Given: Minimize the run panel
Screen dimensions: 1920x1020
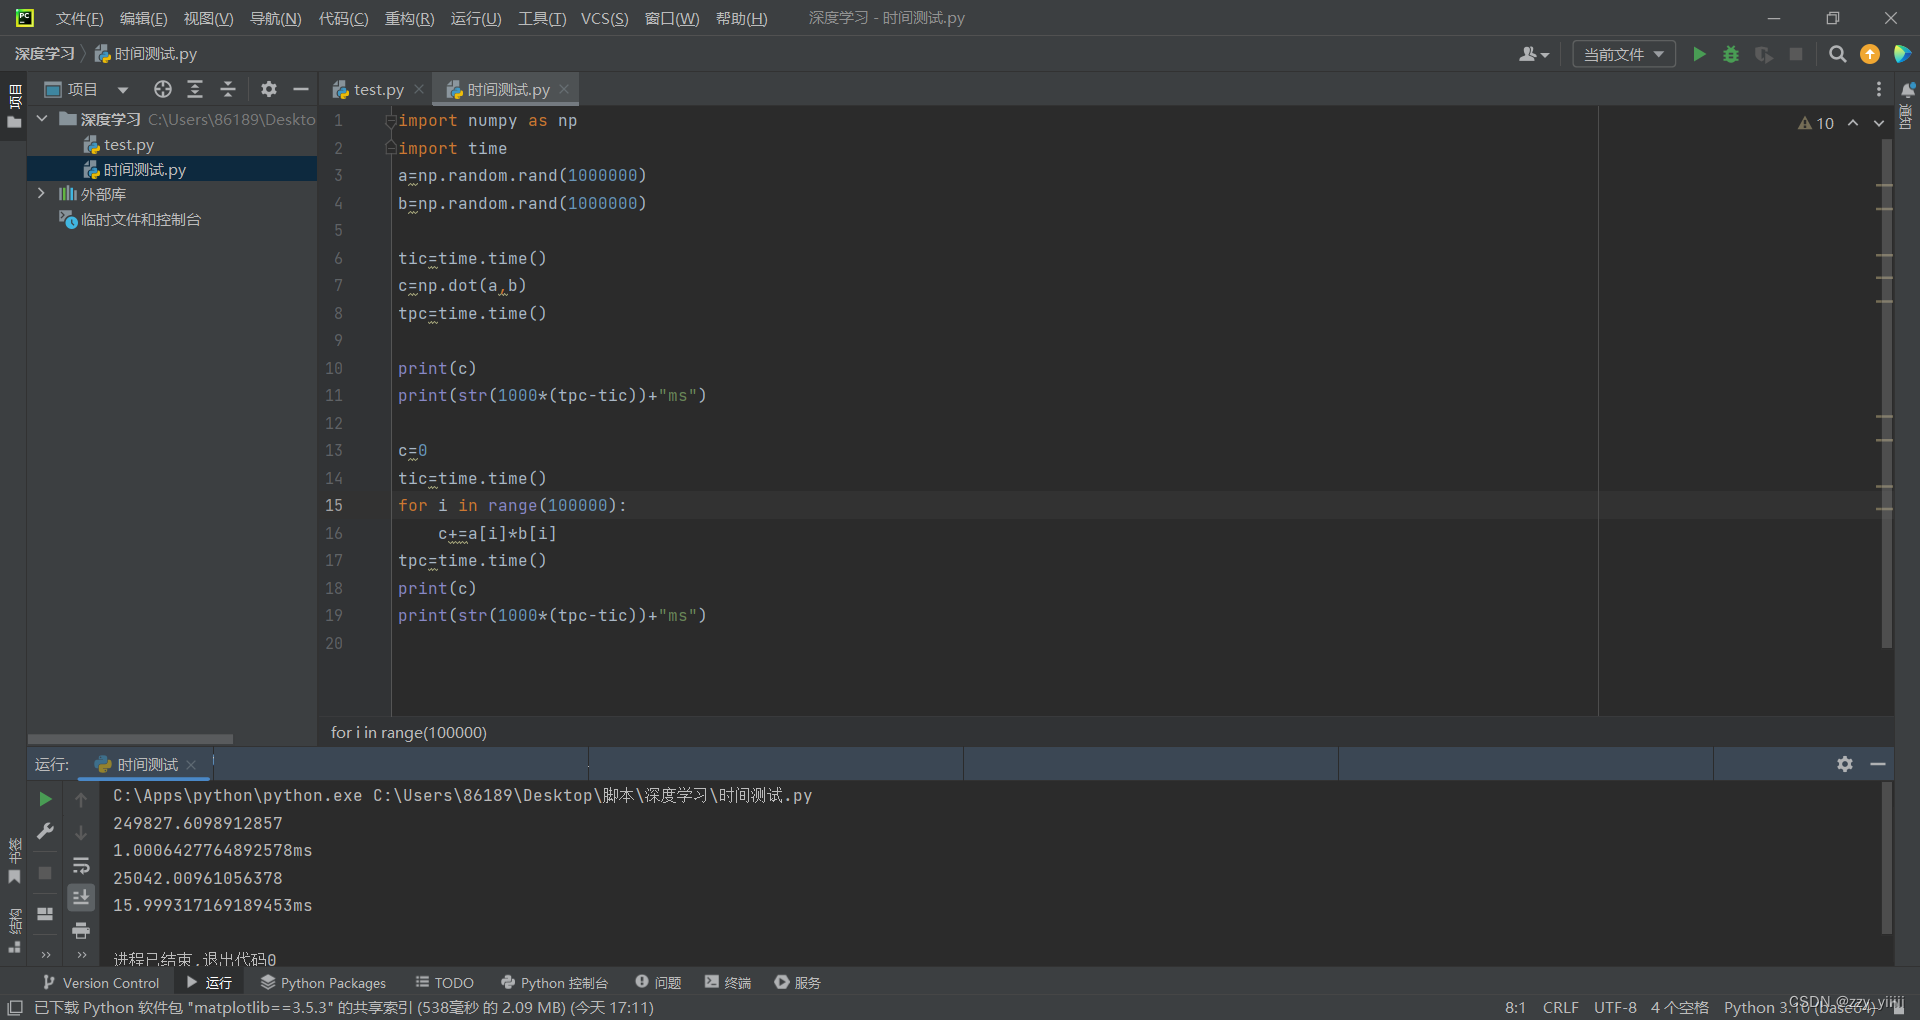Looking at the screenshot, I should point(1878,764).
